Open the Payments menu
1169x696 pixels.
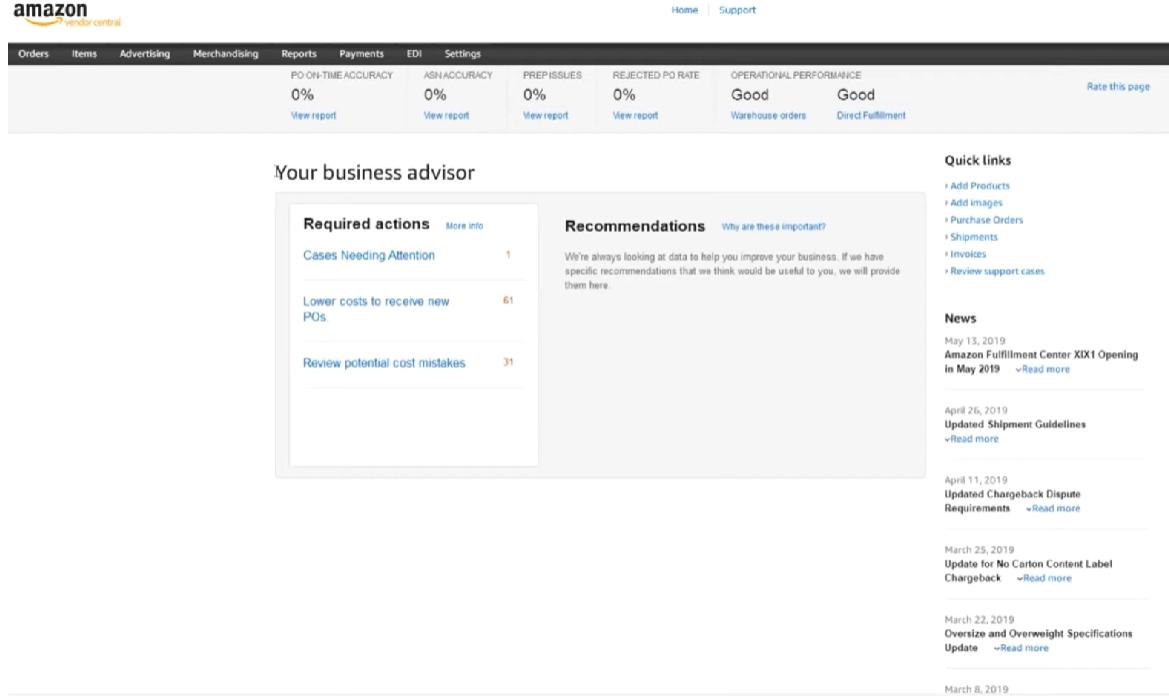click(x=362, y=54)
